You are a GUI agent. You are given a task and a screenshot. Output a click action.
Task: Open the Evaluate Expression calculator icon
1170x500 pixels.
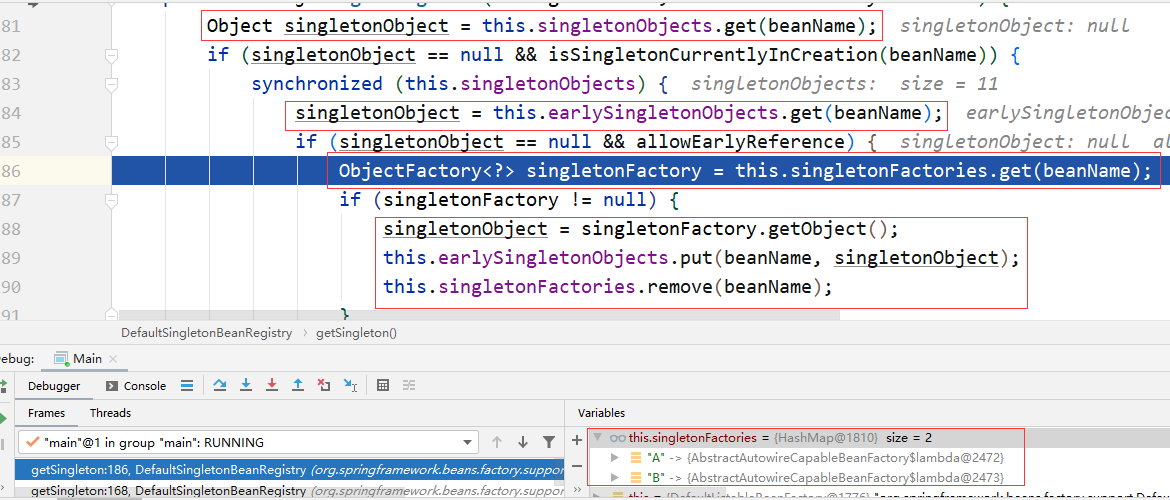tap(383, 385)
